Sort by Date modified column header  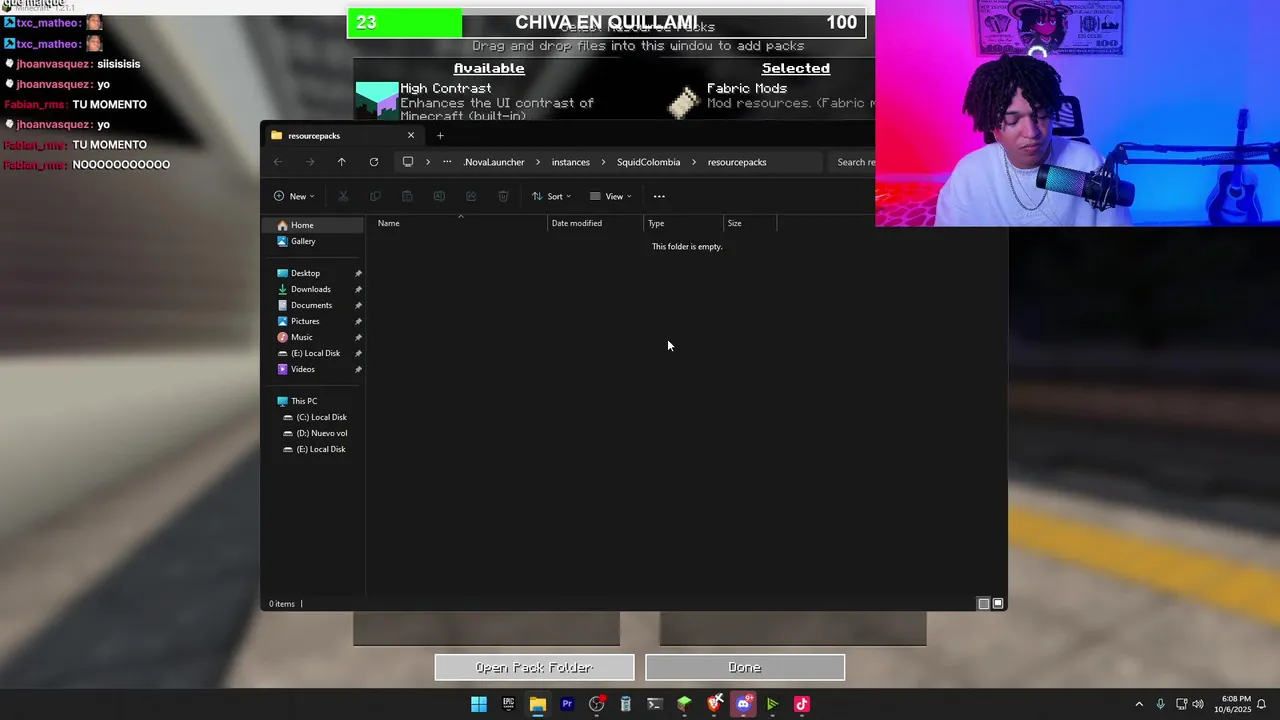pos(595,223)
